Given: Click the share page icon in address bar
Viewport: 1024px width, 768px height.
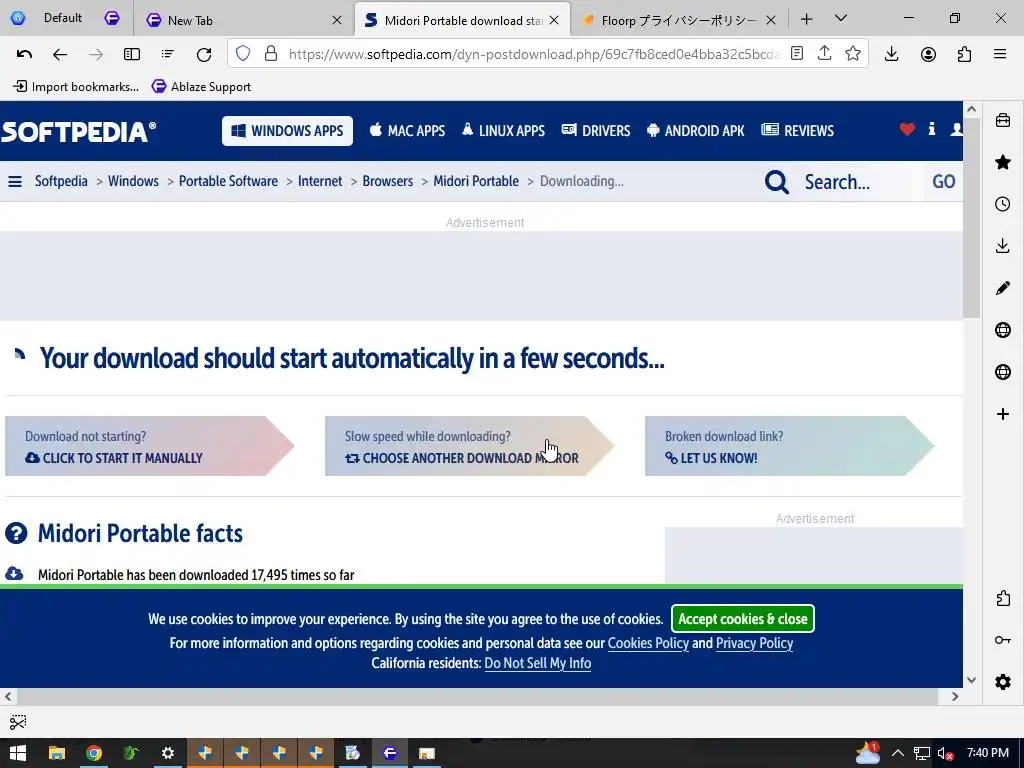Looking at the screenshot, I should click(824, 53).
